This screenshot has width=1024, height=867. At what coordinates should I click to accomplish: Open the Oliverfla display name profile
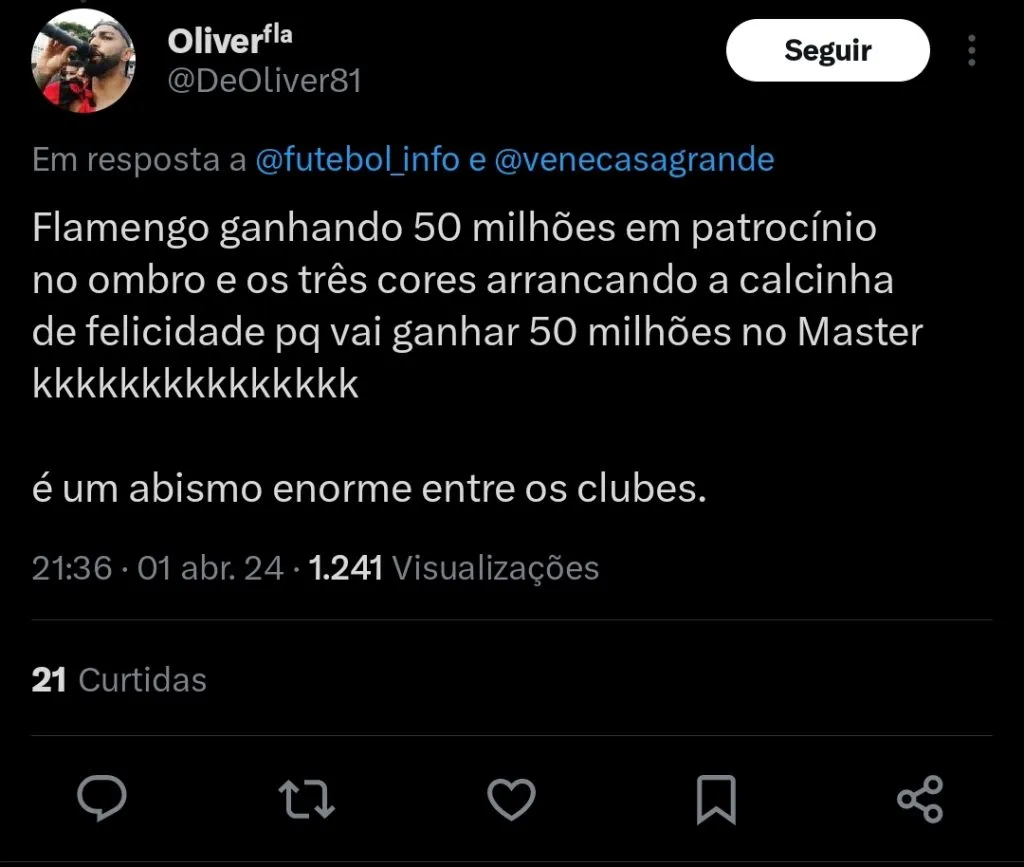click(230, 40)
